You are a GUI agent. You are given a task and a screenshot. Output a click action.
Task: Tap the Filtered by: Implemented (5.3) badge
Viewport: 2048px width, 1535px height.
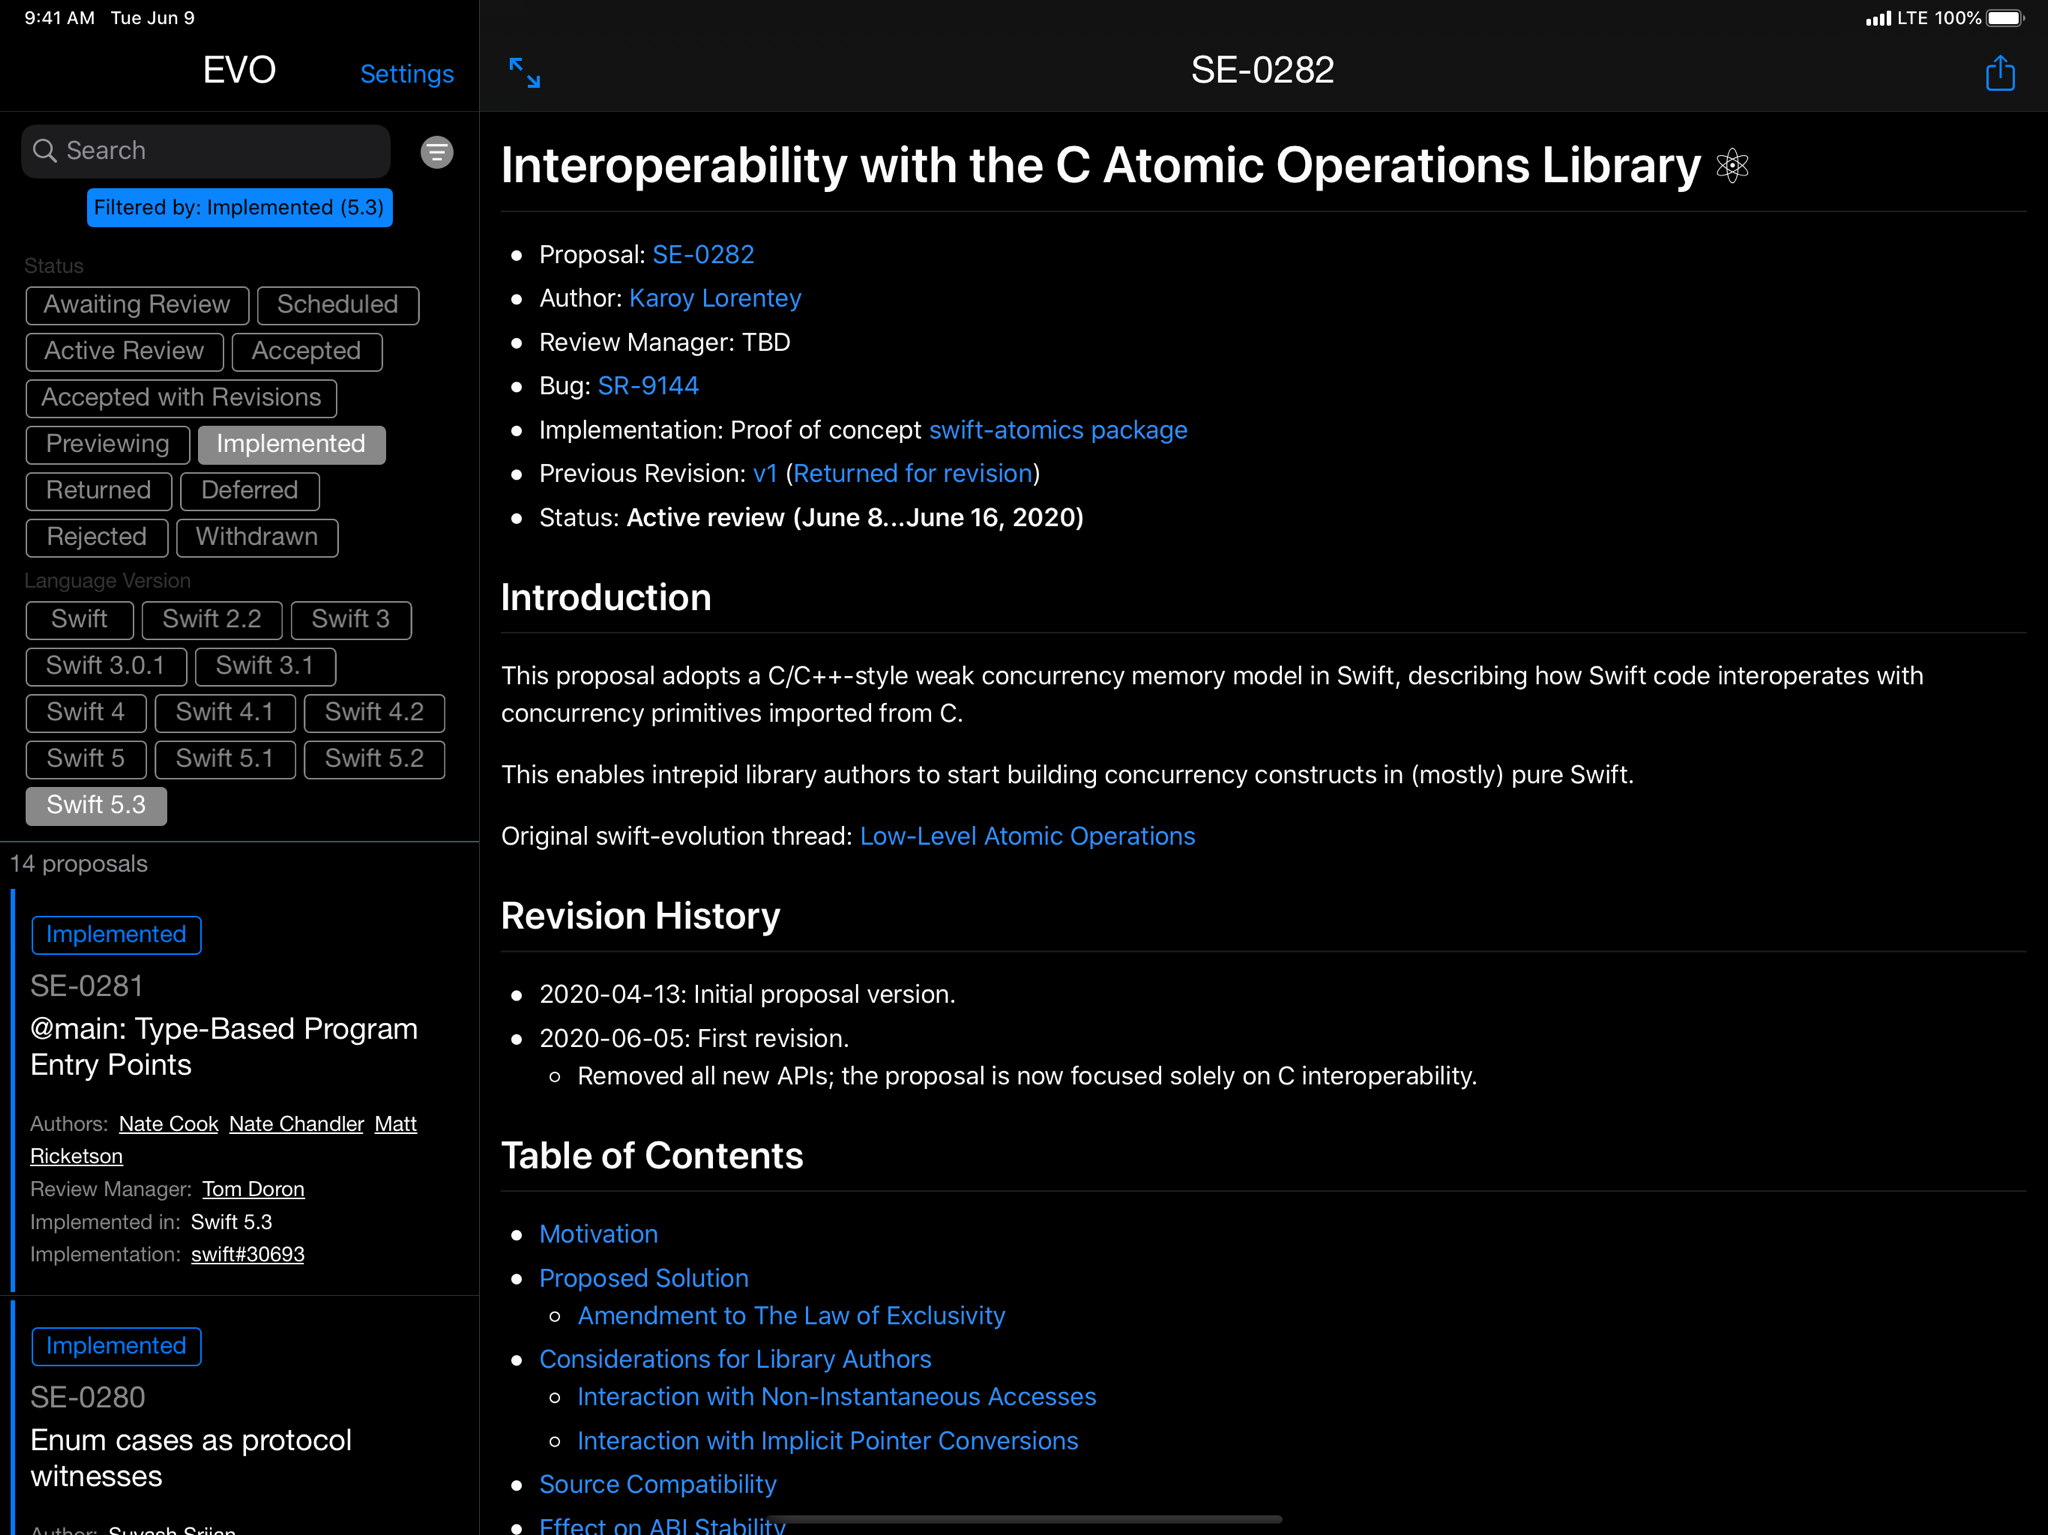pyautogui.click(x=240, y=208)
